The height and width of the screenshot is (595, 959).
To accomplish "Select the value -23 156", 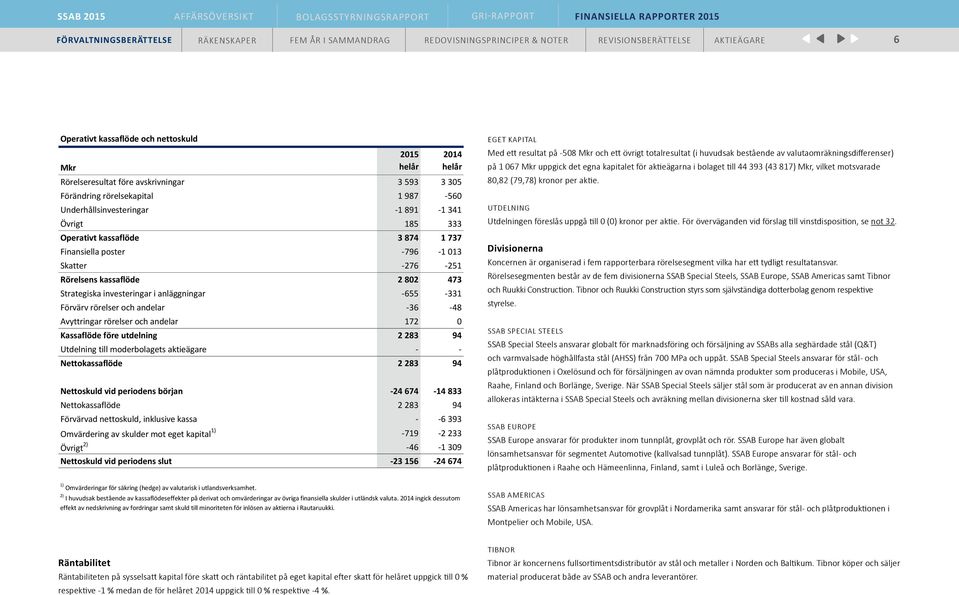I will click(404, 461).
